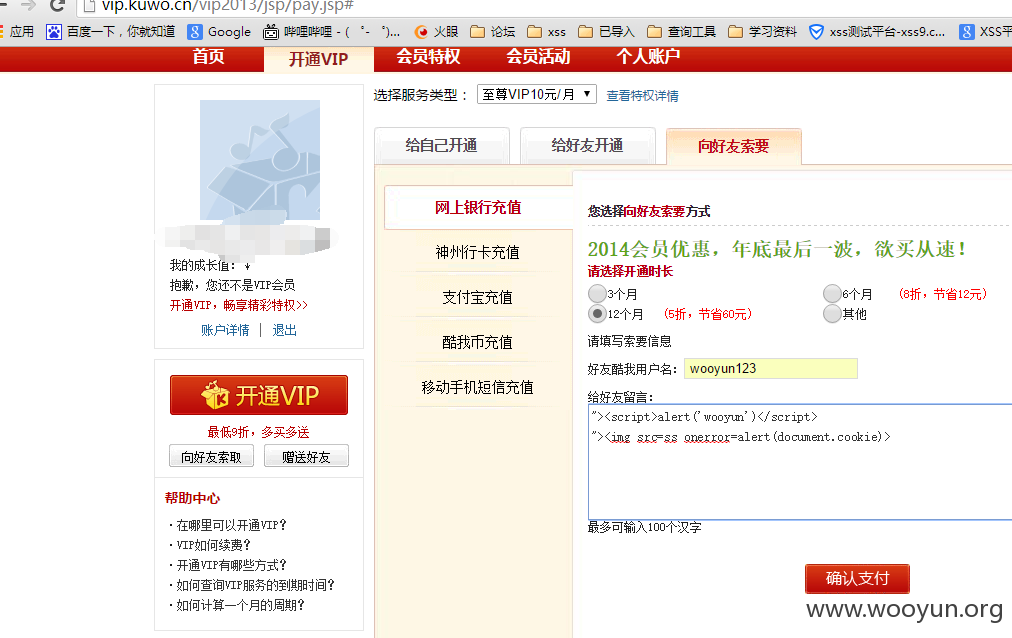Click the user avatar image
The height and width of the screenshot is (638, 1012).
click(x=259, y=160)
